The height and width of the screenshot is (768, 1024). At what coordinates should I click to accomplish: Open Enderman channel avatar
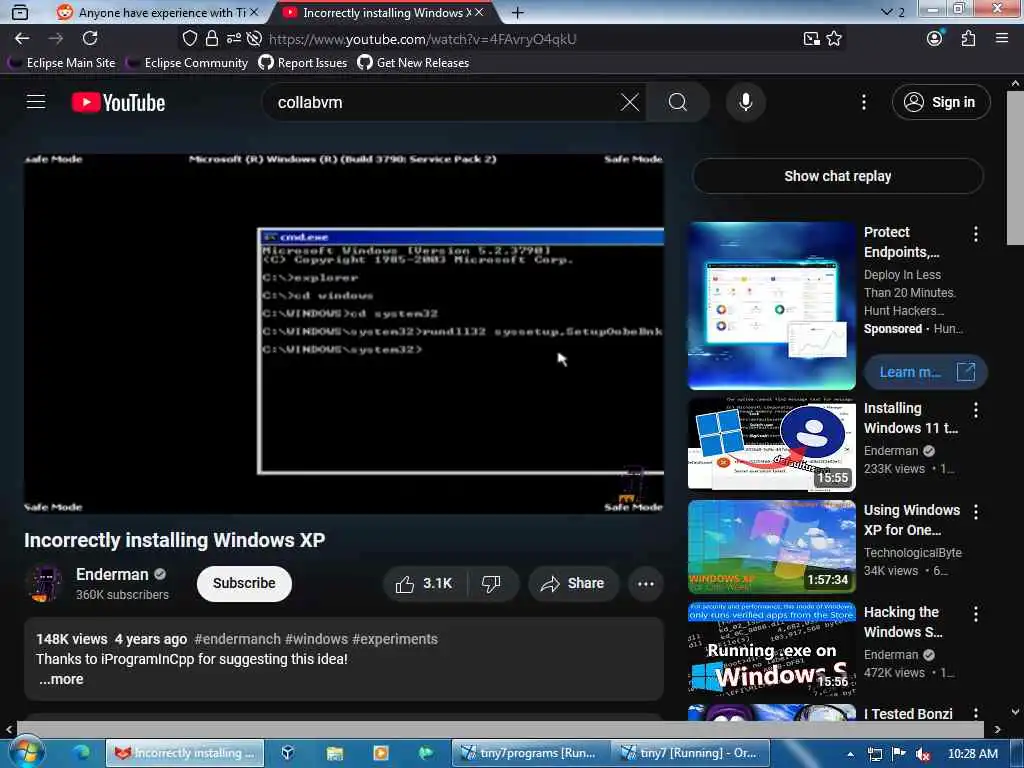pos(44,583)
